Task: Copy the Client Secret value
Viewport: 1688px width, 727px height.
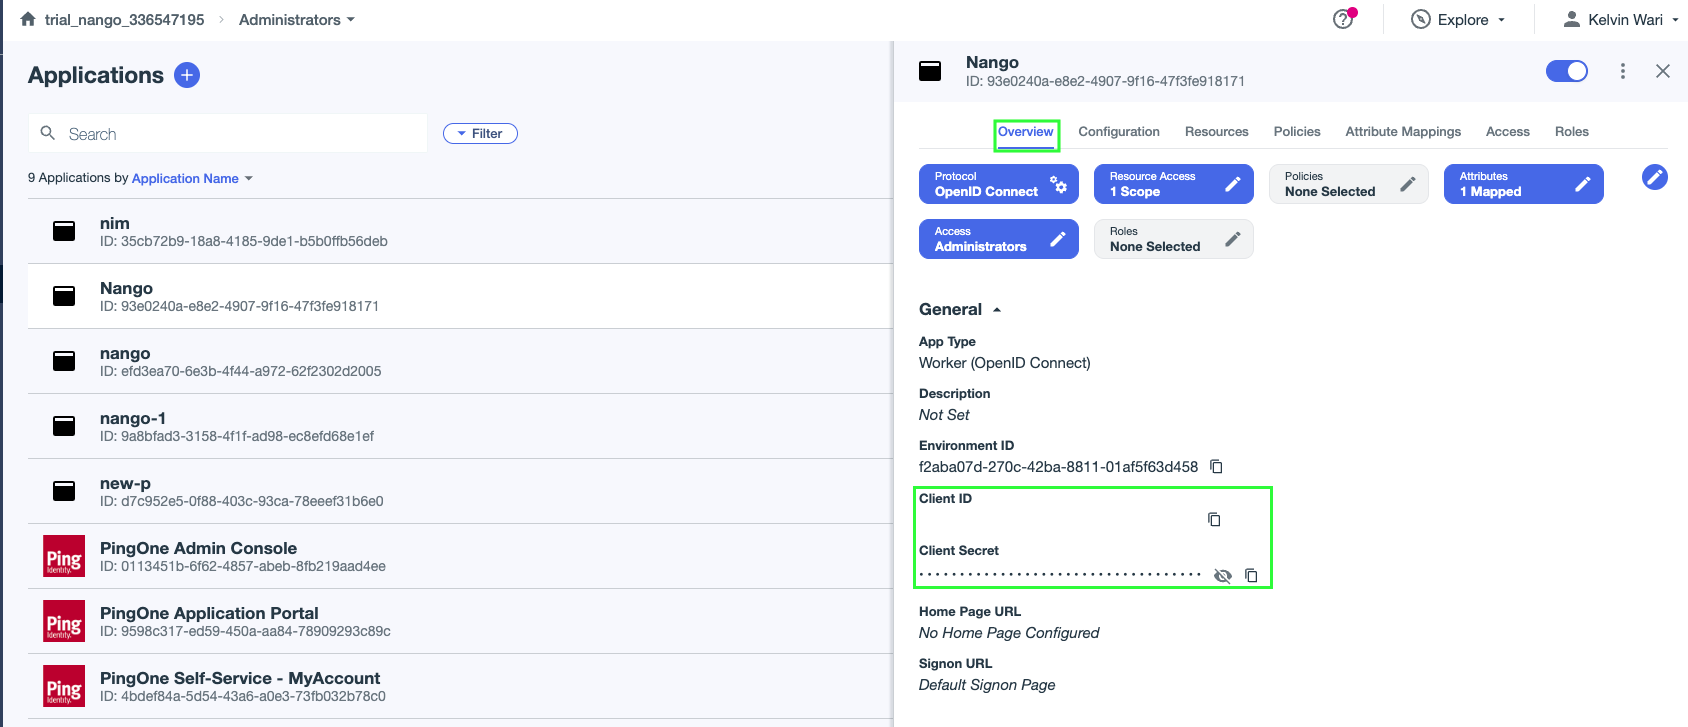Action: 1251,575
